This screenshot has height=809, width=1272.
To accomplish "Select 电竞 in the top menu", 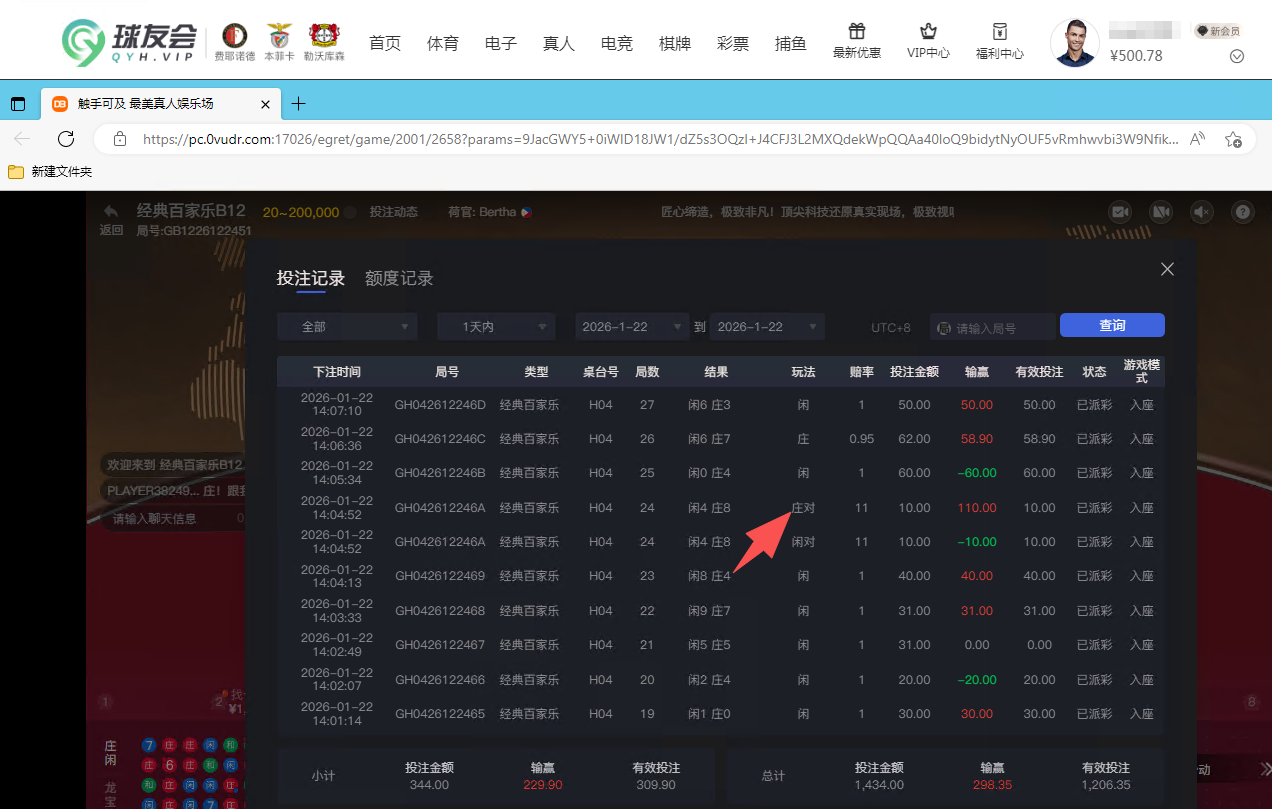I will tap(616, 43).
